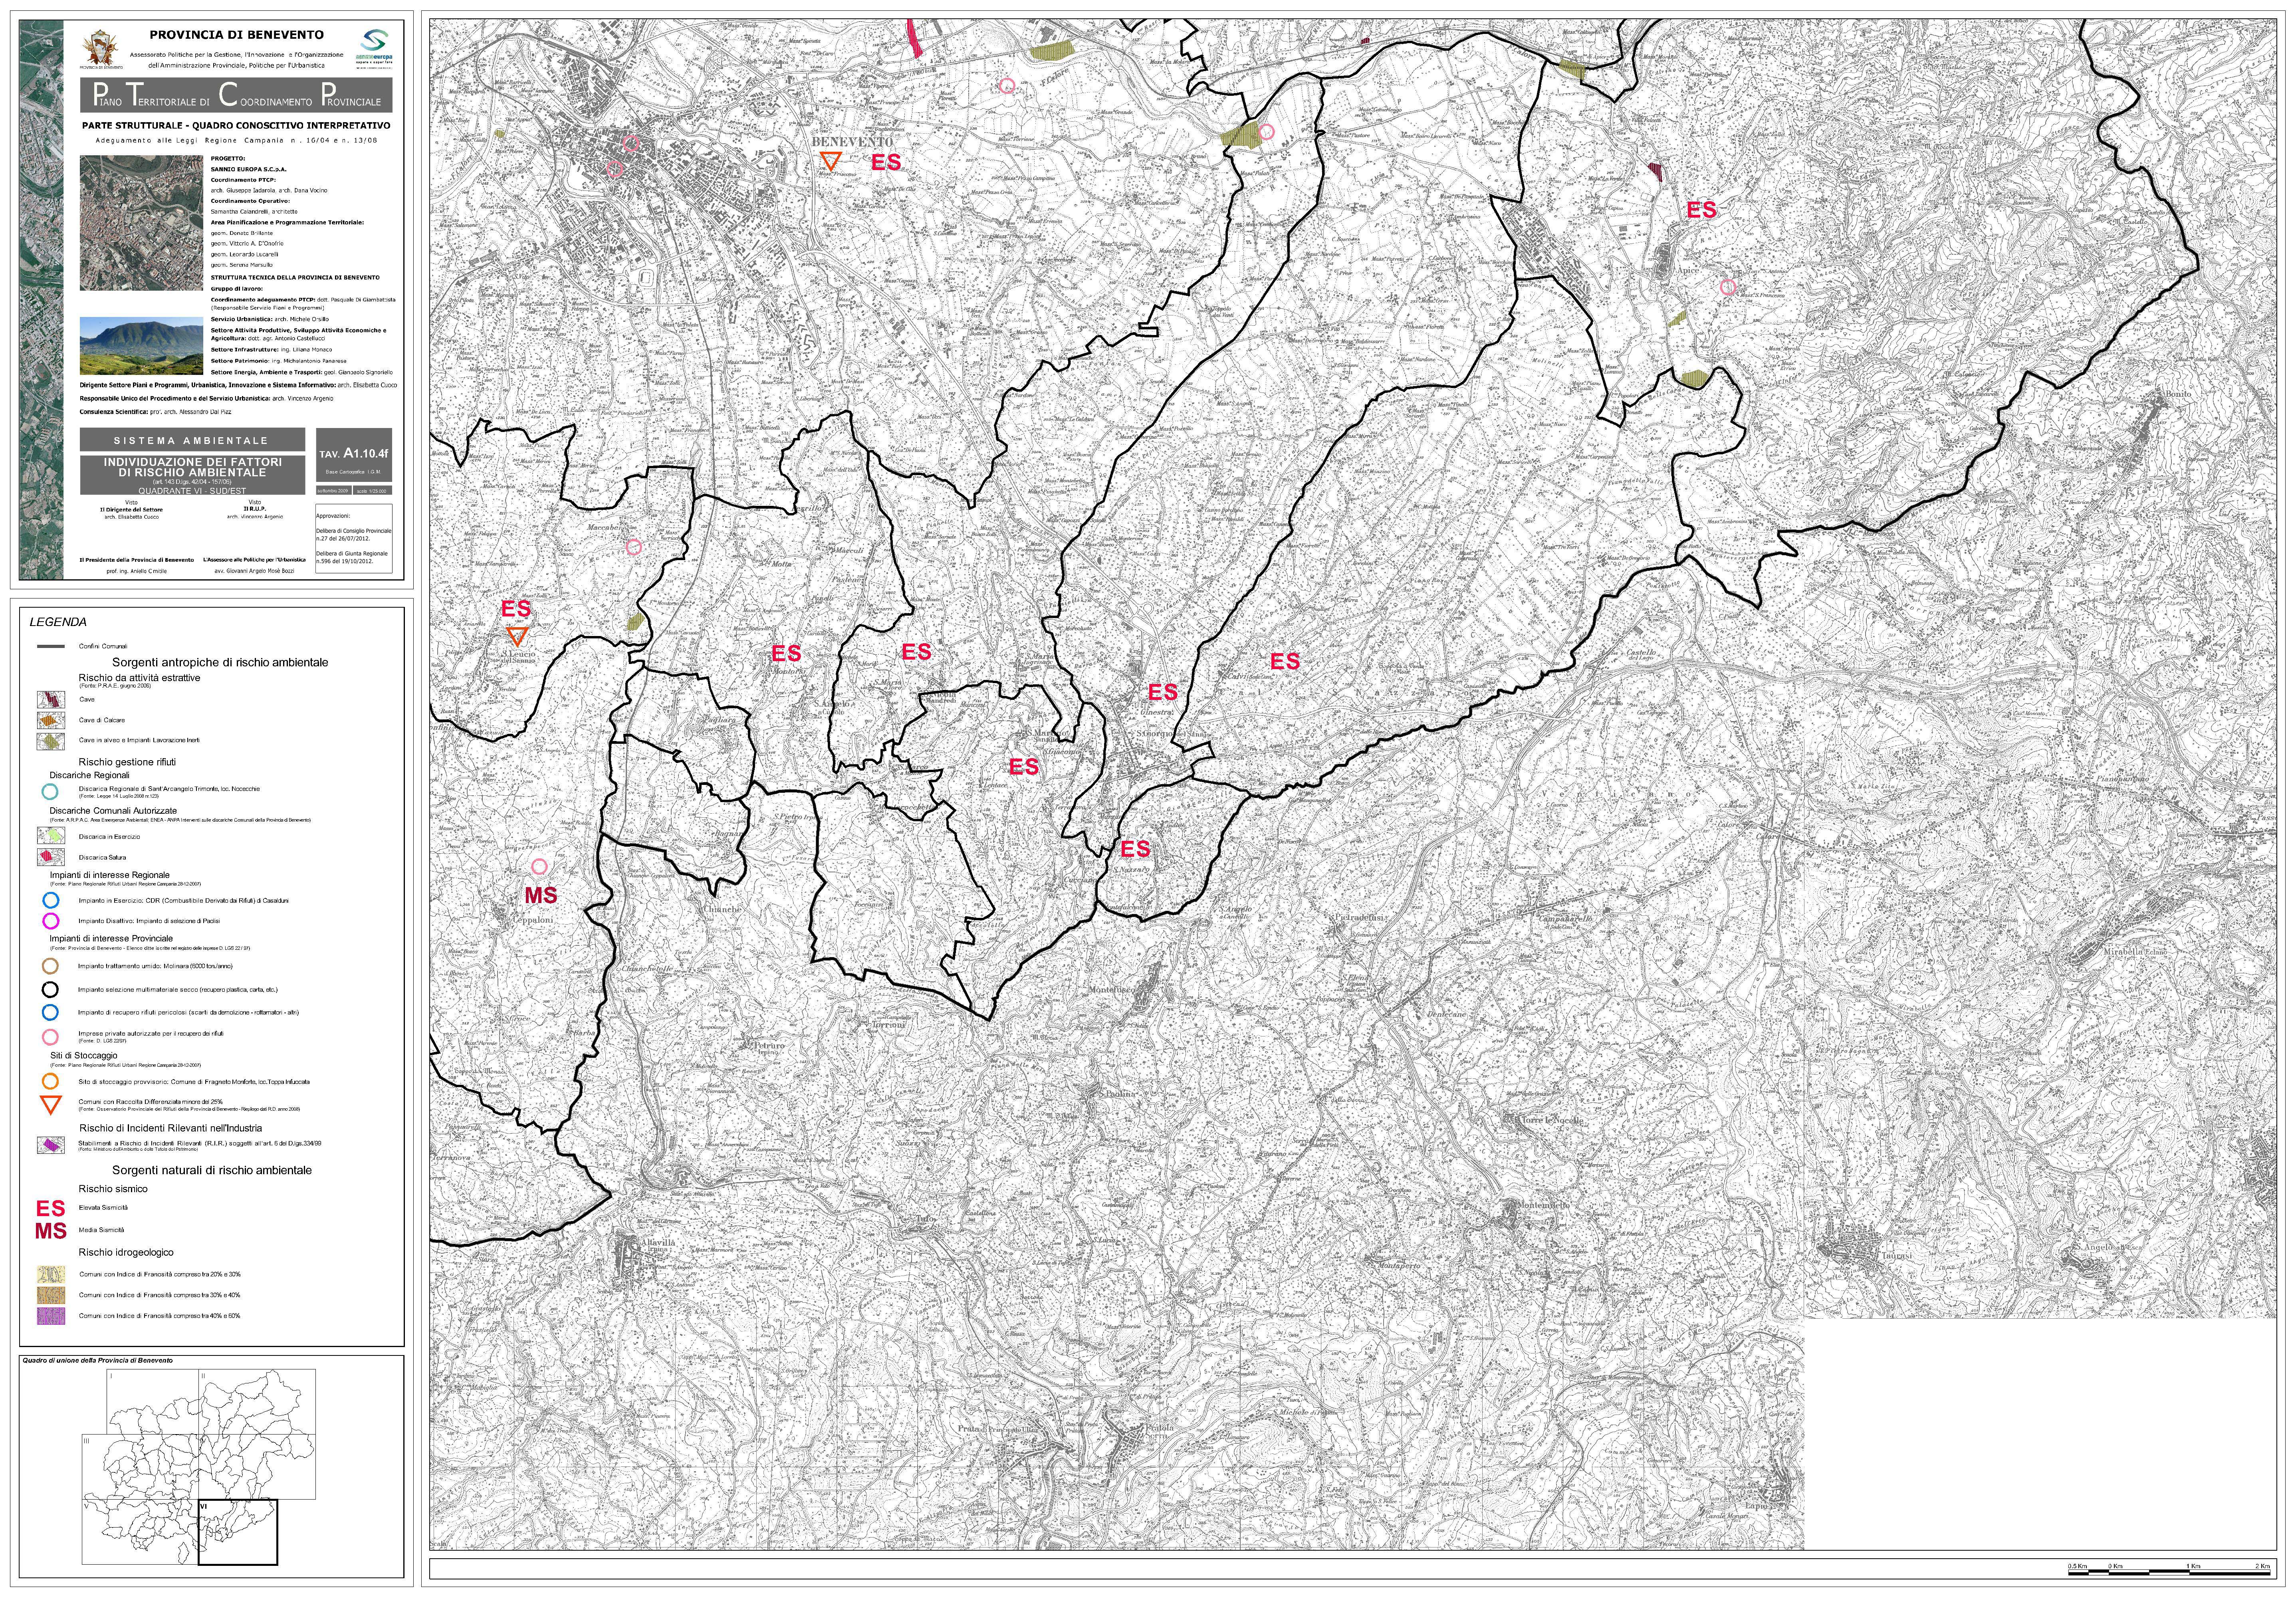Click the orange triangle near S. Leucio del Sannio
This screenshot has width=2296, height=1597.
517,636
